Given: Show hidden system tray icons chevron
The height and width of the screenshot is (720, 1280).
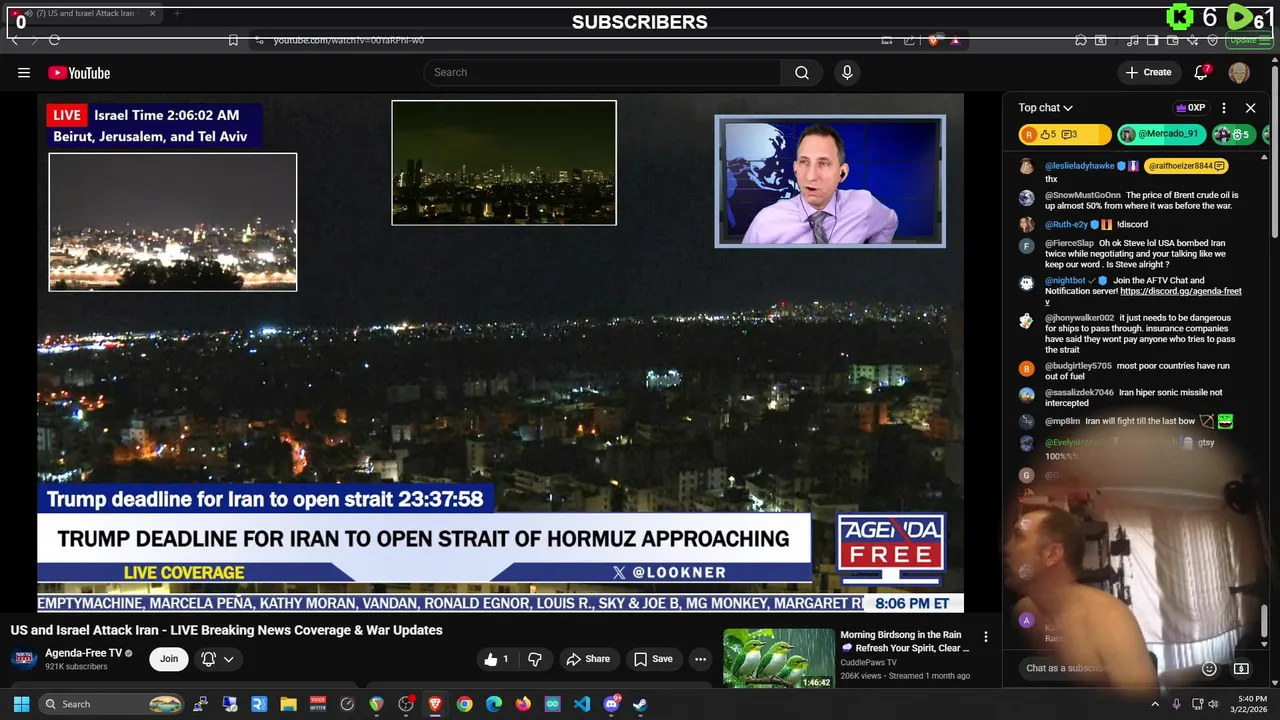Looking at the screenshot, I should 1155,704.
